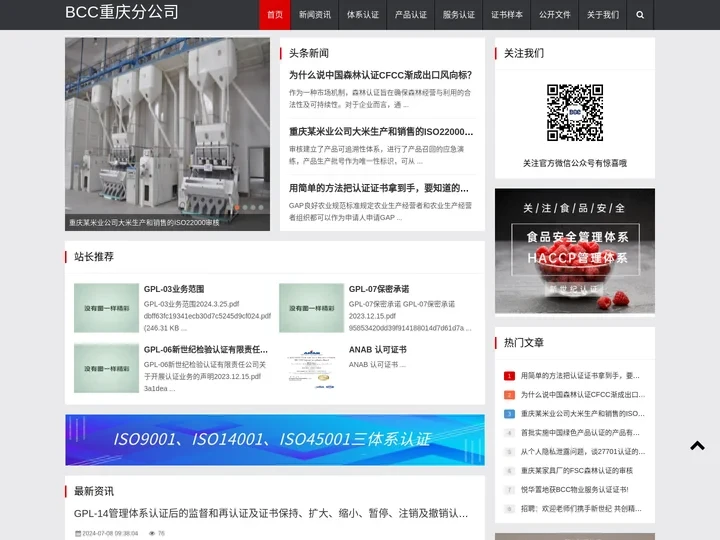720x540 pixels.
Task: Click the GPL-03业务范围 thumbnail image
Action: (x=106, y=308)
